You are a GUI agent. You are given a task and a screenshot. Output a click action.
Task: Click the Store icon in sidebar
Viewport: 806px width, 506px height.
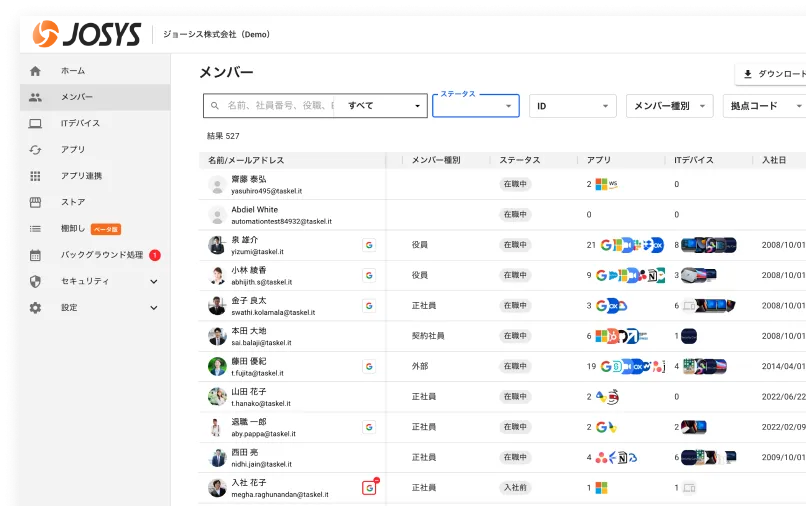(x=35, y=202)
